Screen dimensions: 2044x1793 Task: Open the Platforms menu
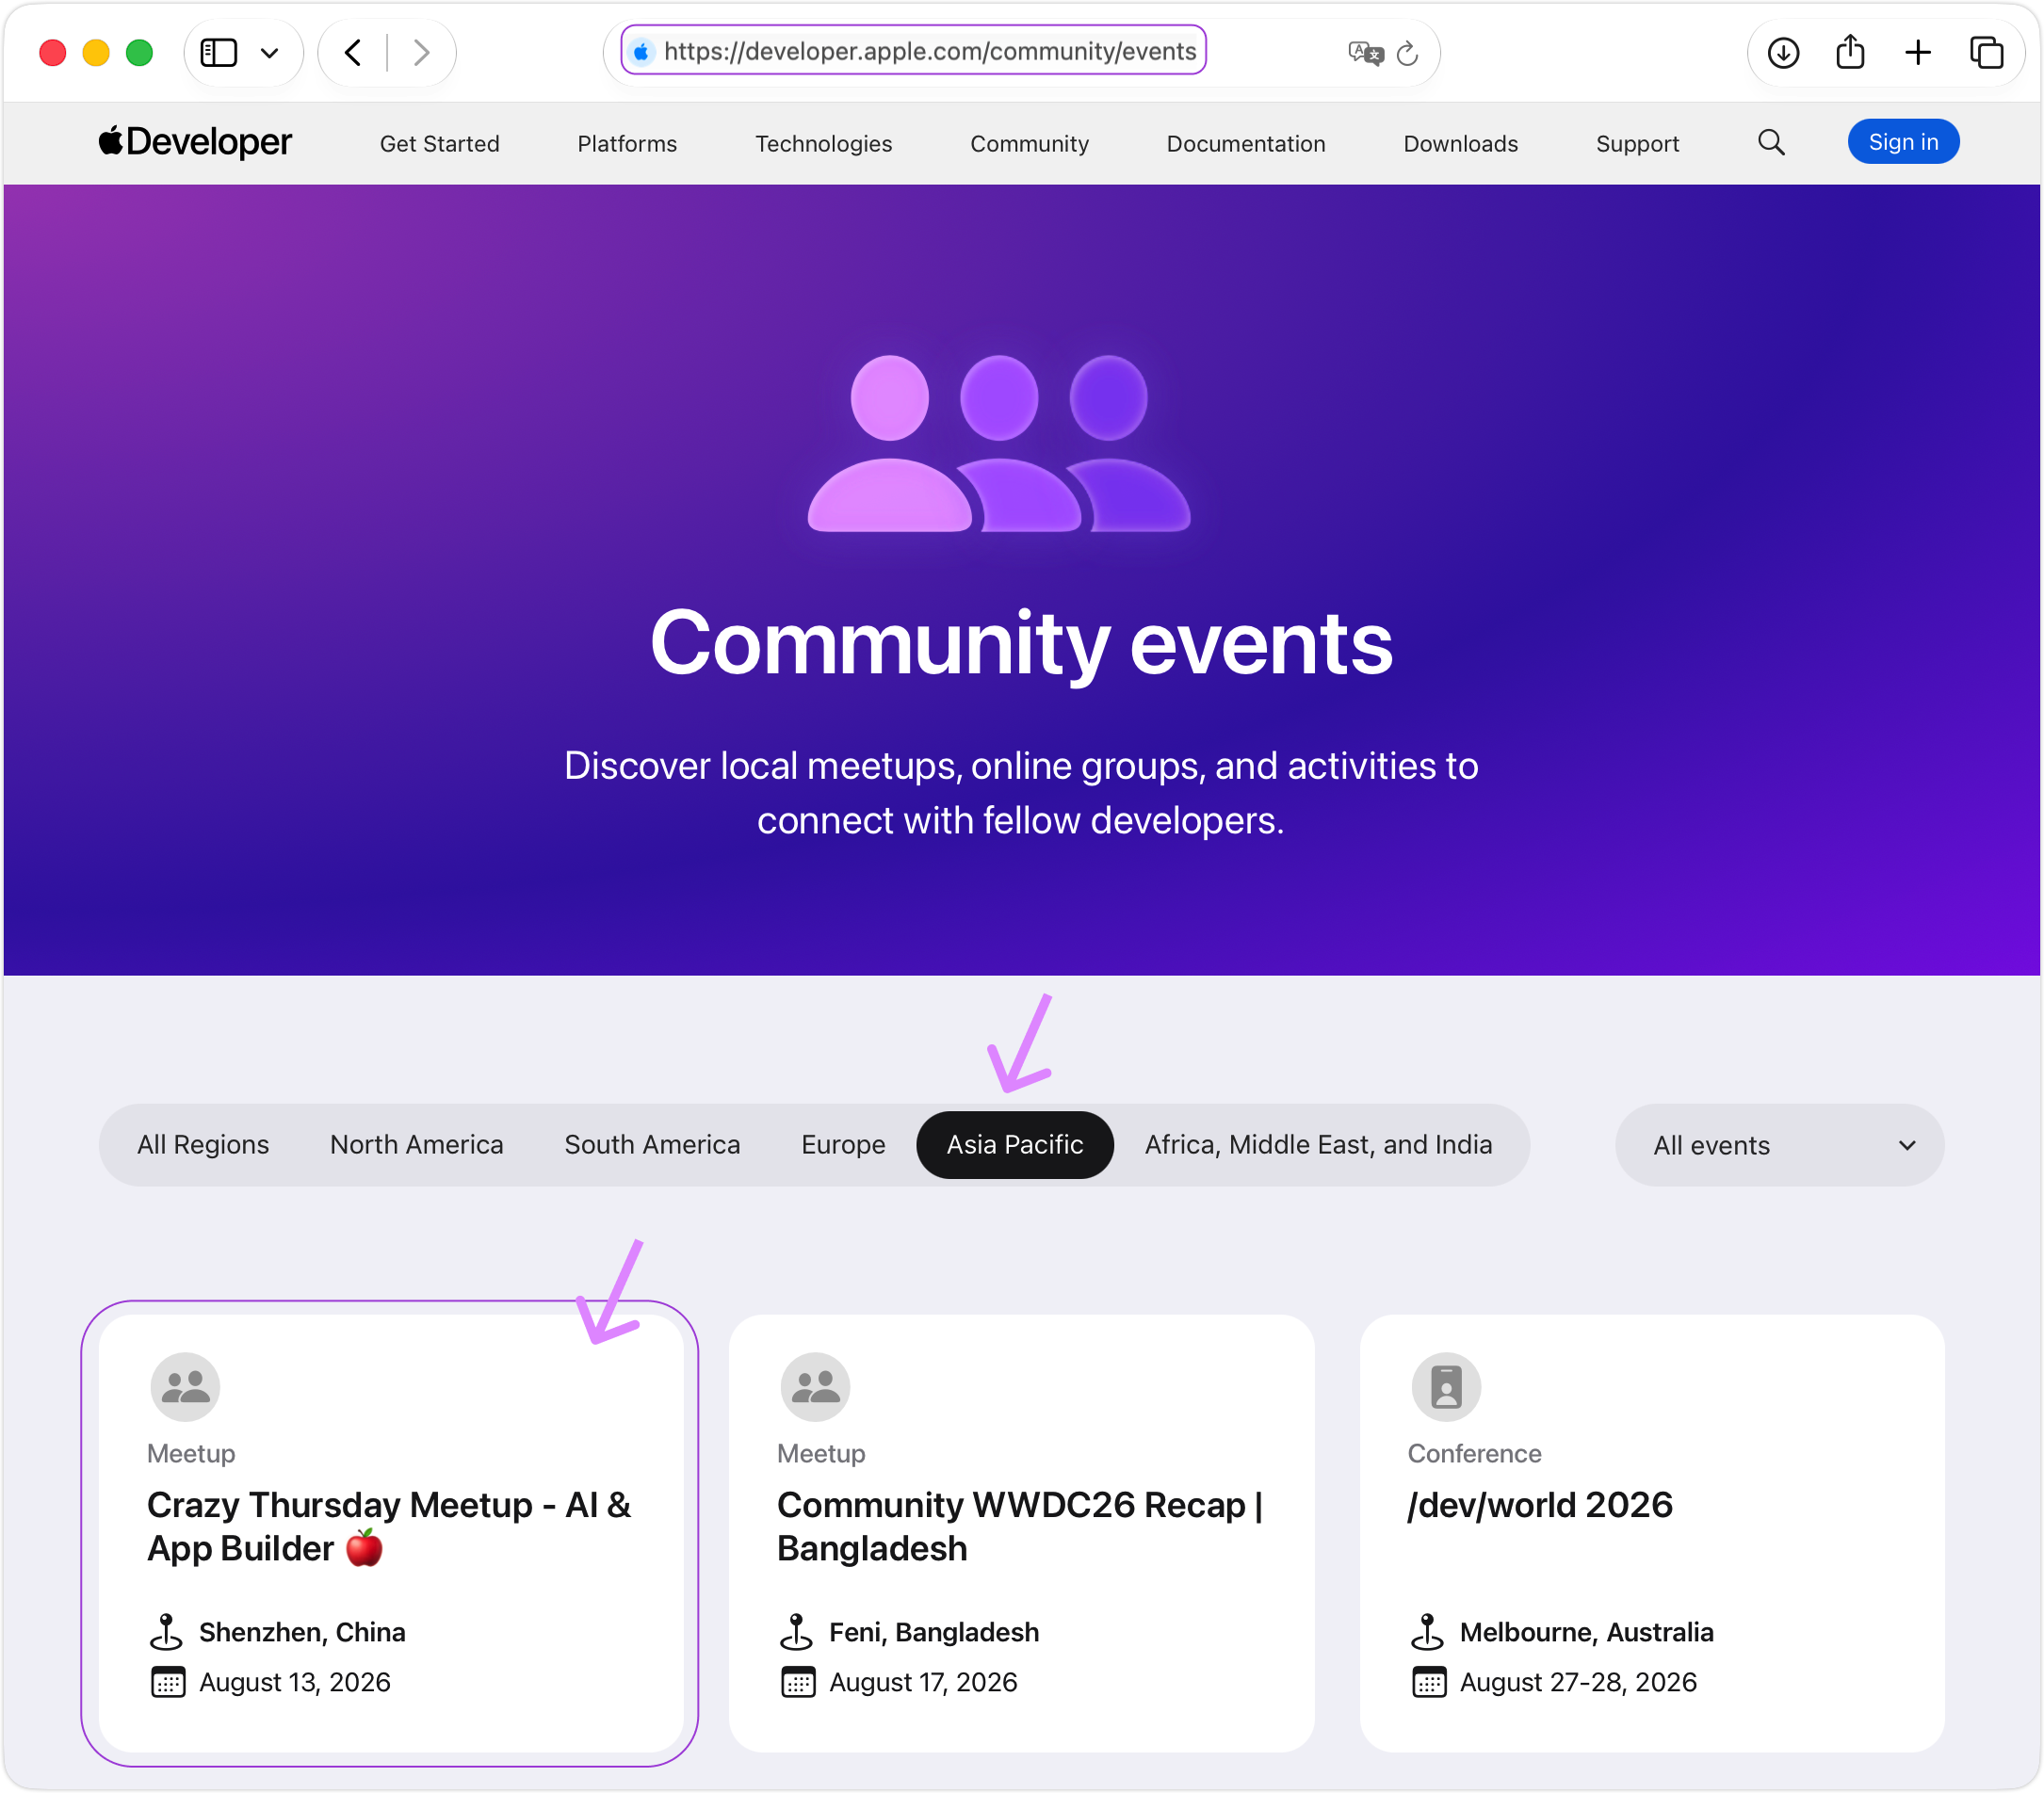coord(627,143)
